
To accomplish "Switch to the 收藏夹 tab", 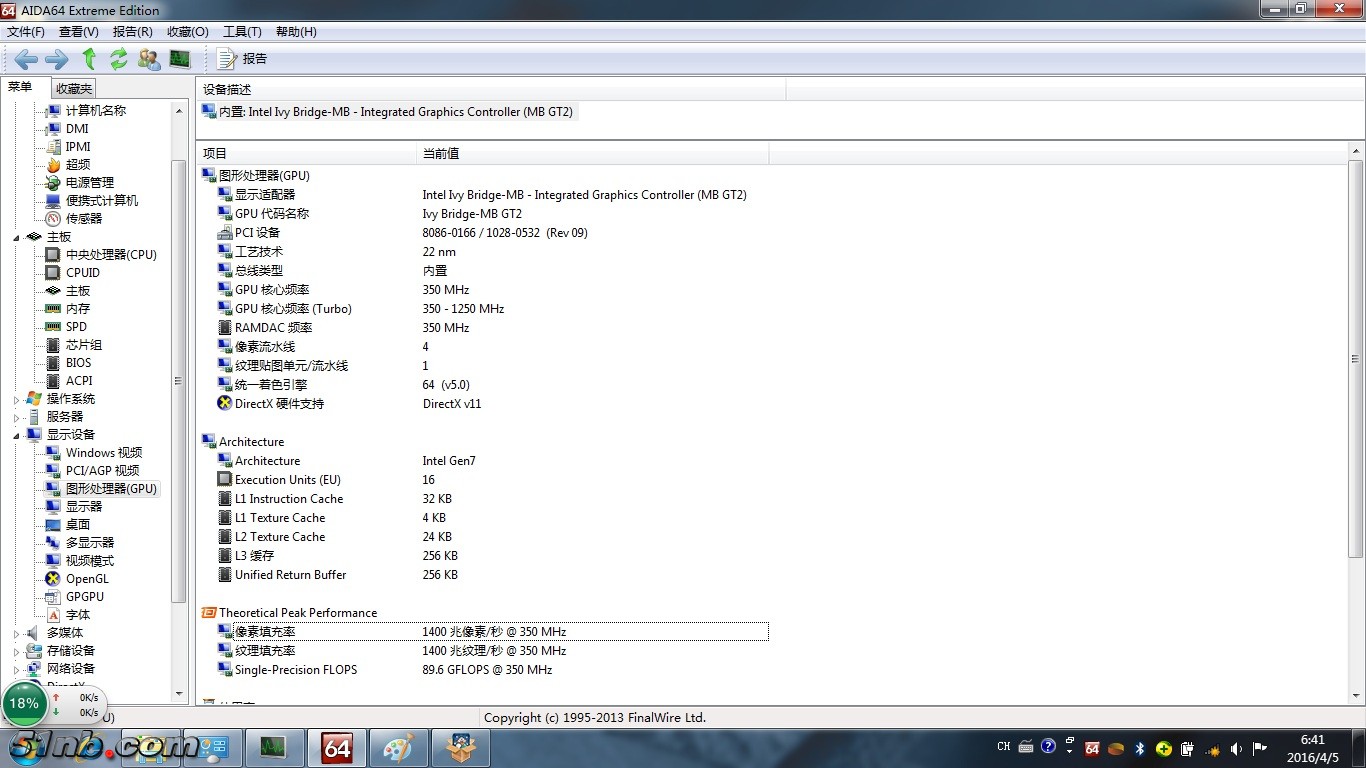I will [x=74, y=89].
